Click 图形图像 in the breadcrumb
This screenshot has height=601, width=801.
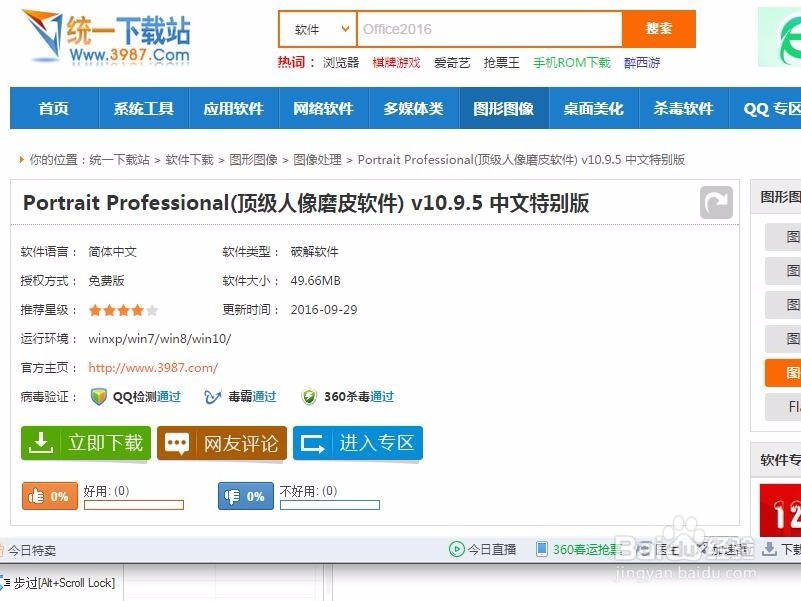pyautogui.click(x=253, y=160)
